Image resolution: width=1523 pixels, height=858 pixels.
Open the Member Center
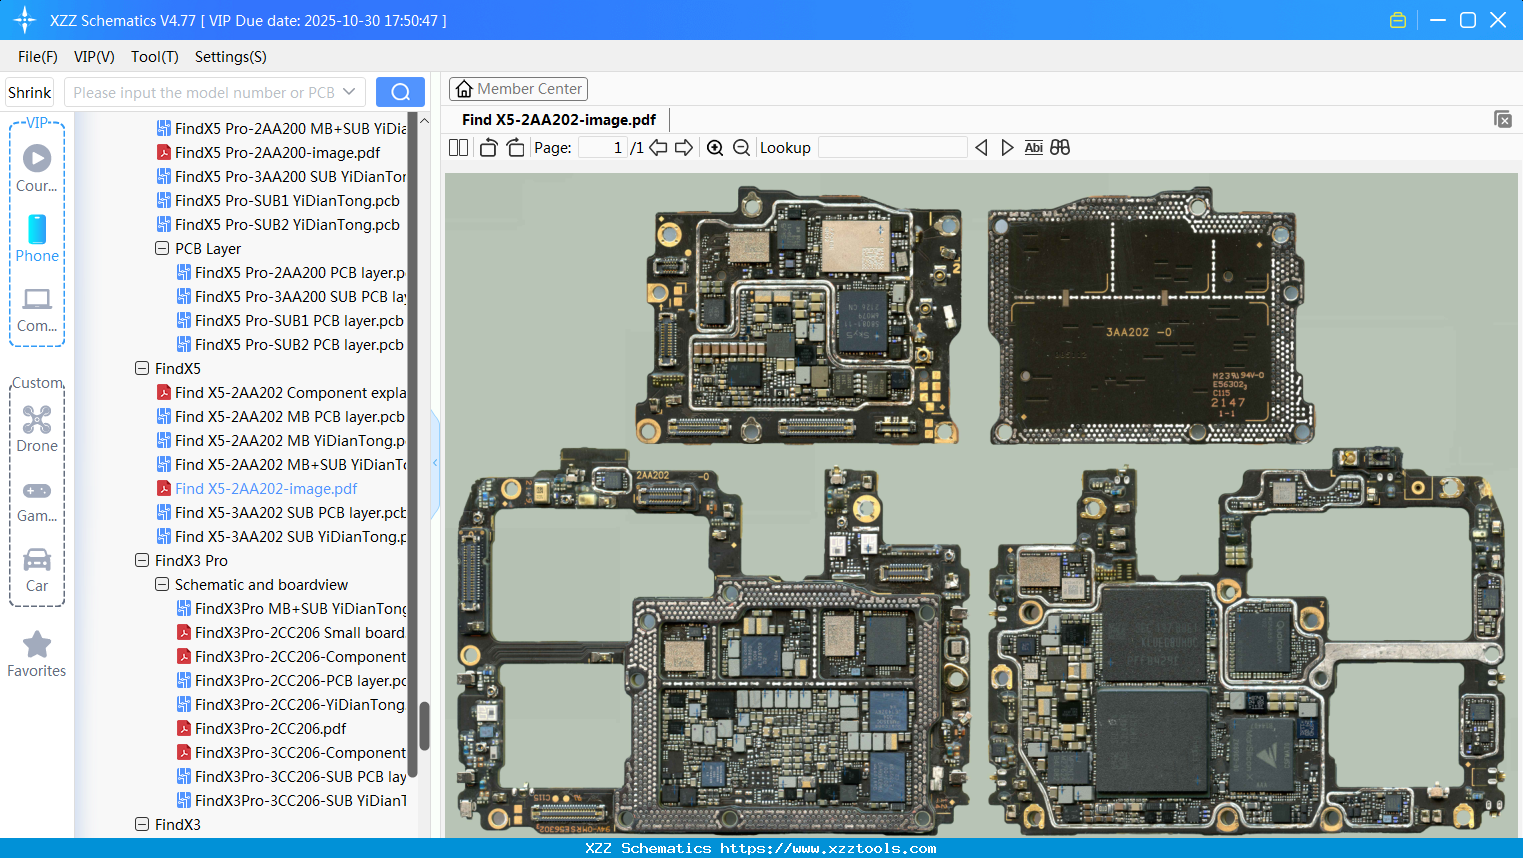coord(518,89)
